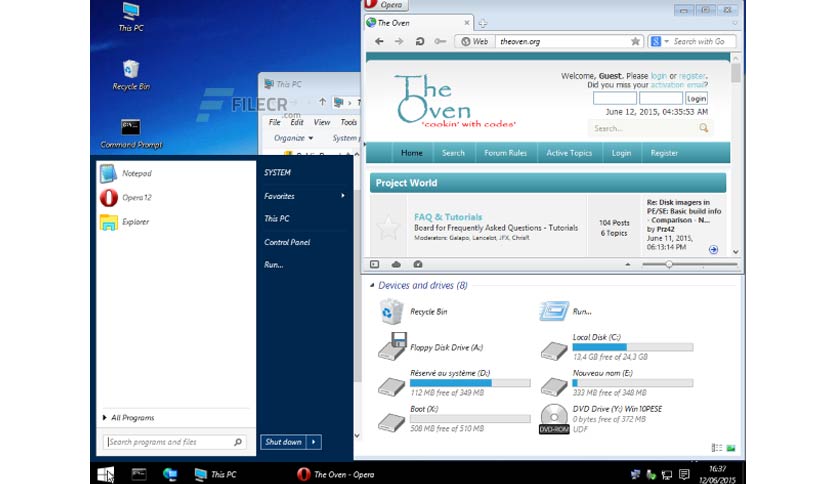Open the Action Center notification tray icon

[x=684, y=474]
